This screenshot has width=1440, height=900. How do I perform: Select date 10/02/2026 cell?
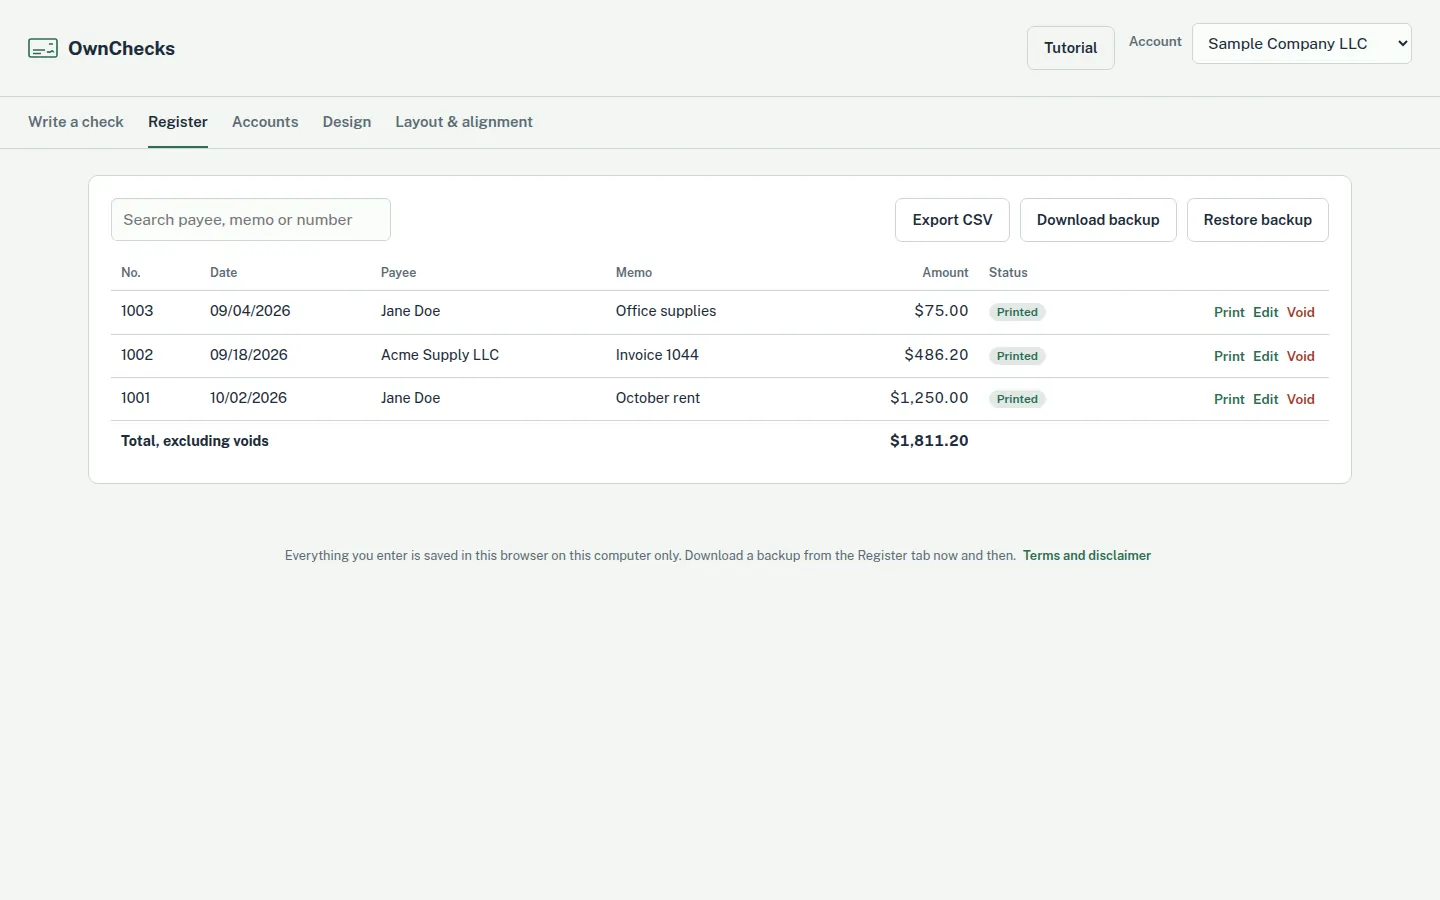(248, 398)
